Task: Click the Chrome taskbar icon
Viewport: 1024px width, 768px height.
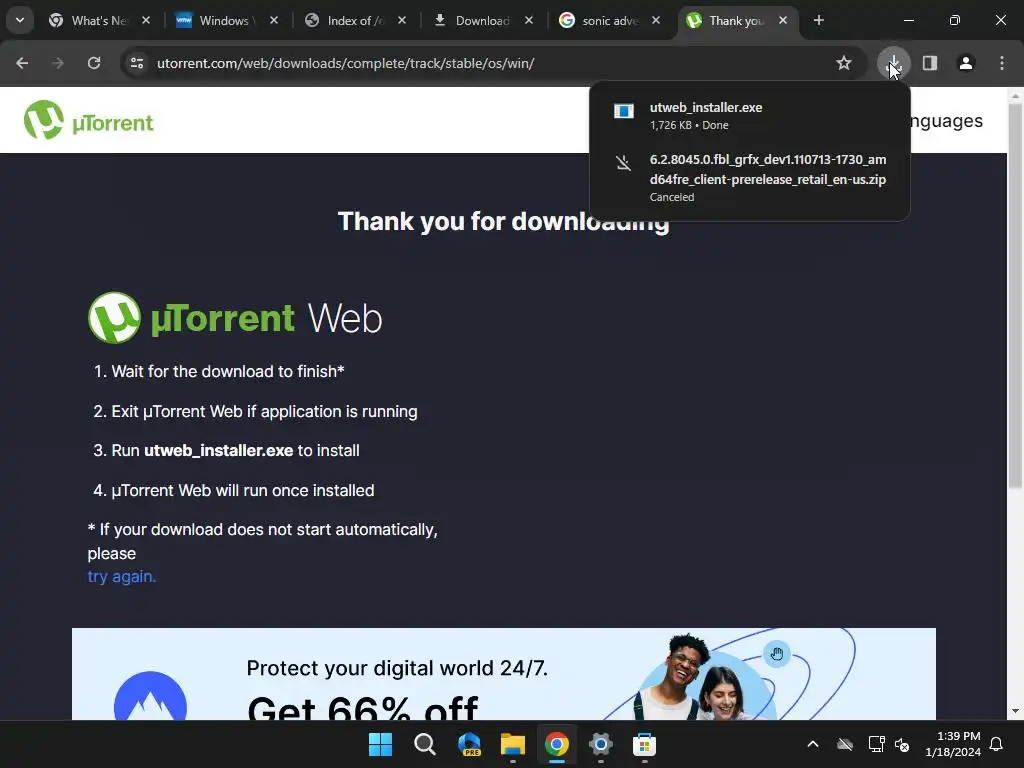Action: click(x=556, y=744)
